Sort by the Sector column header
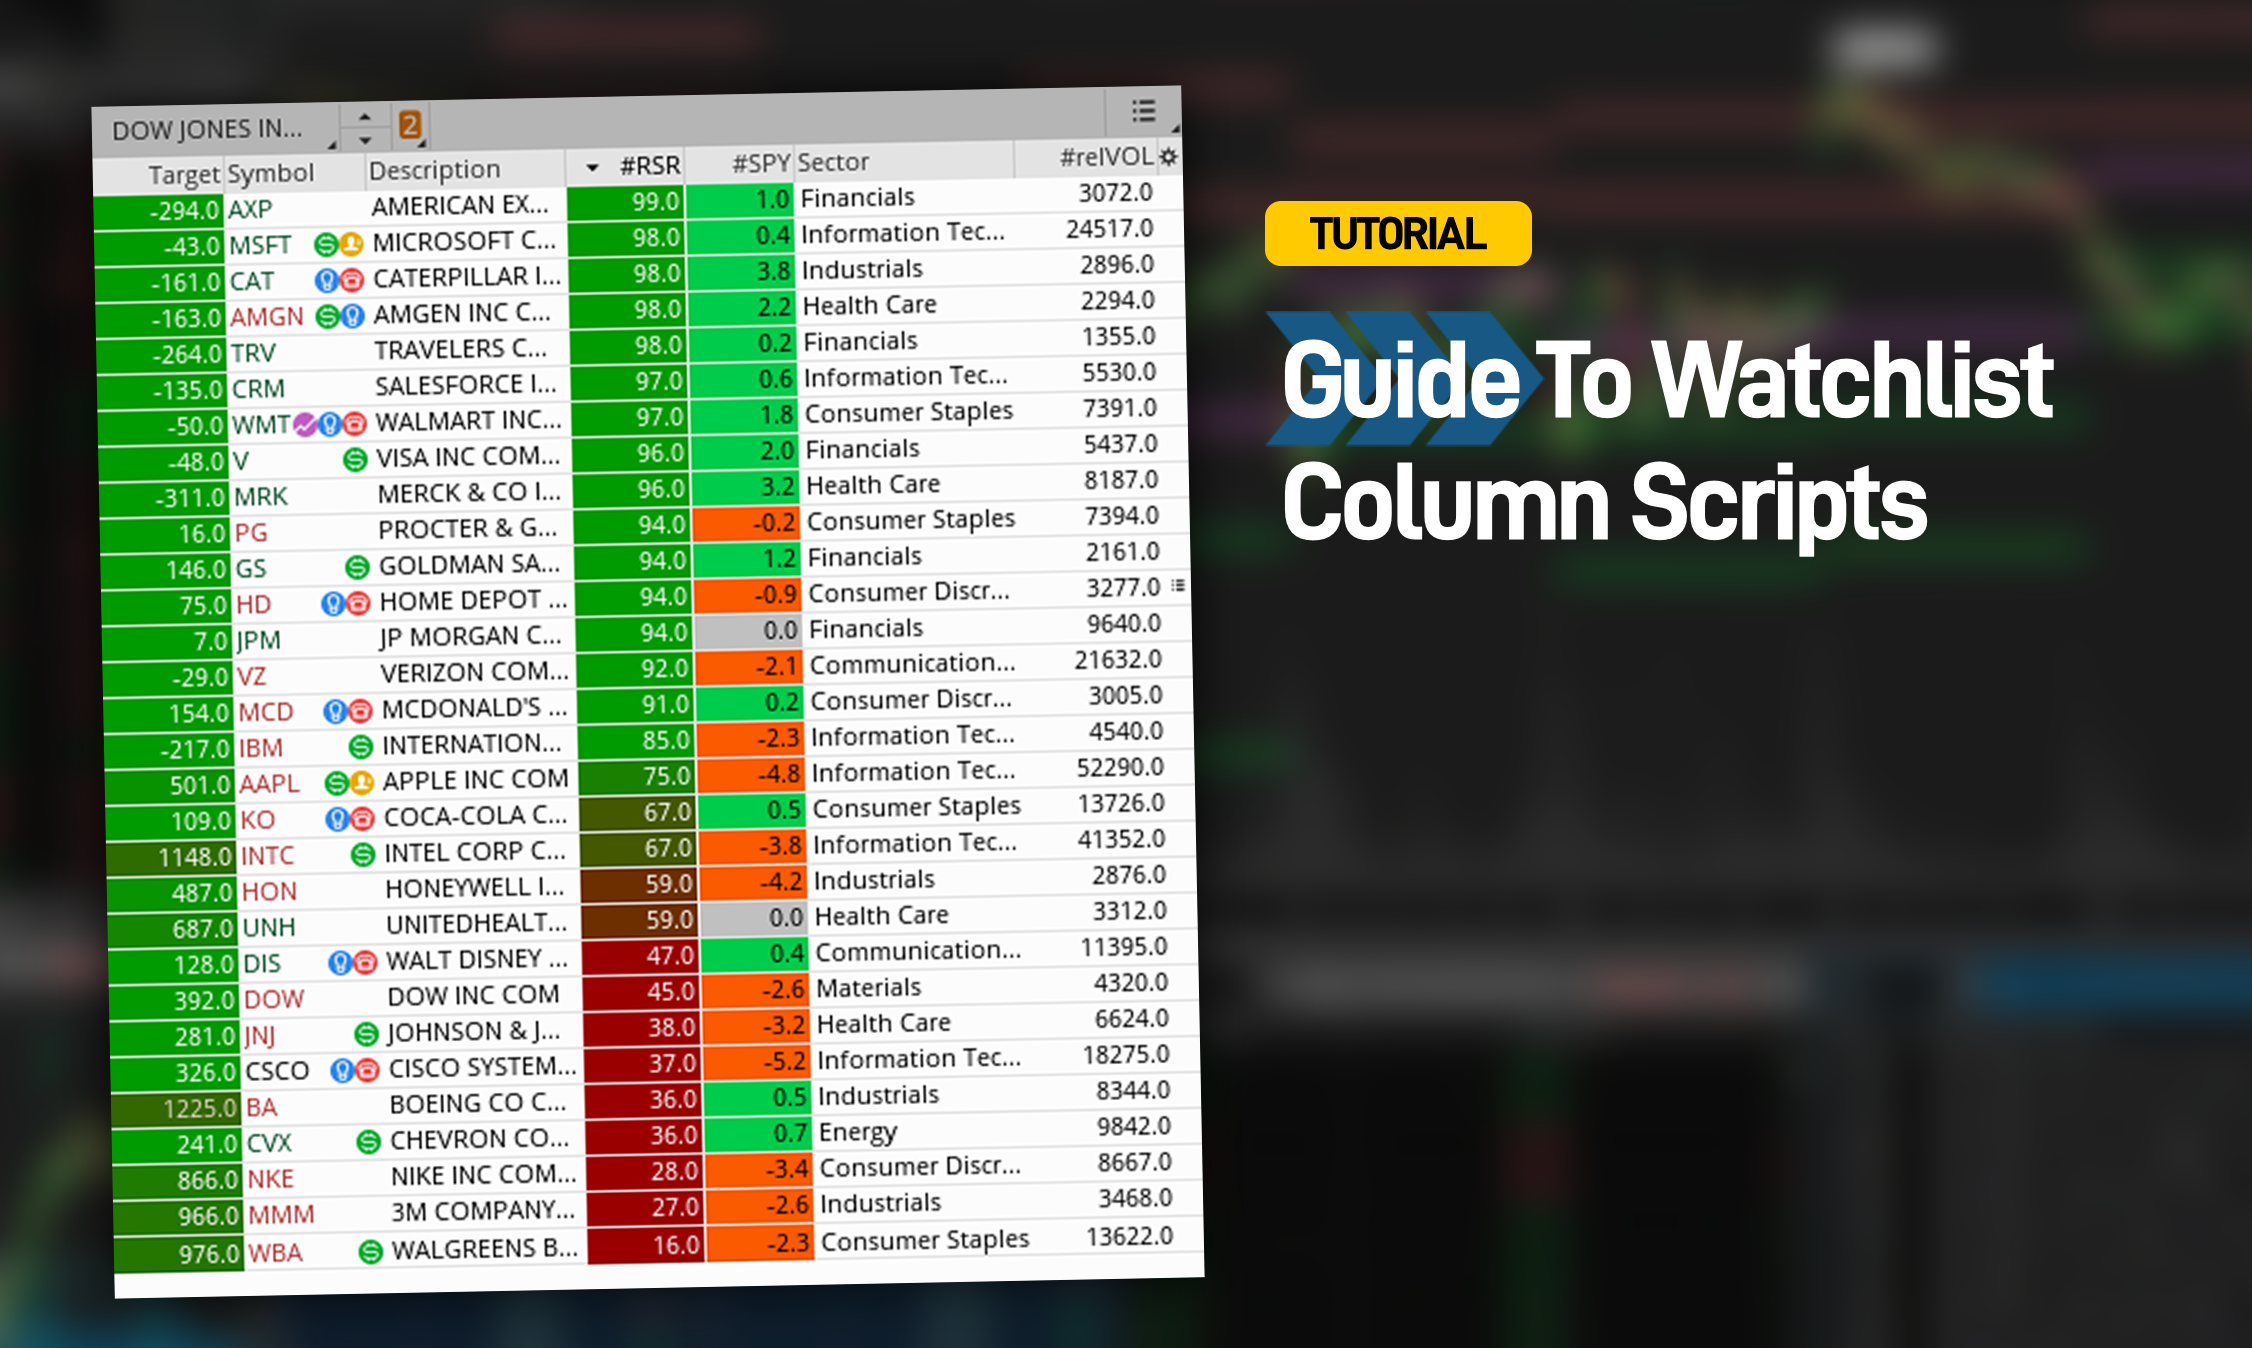 pyautogui.click(x=833, y=162)
